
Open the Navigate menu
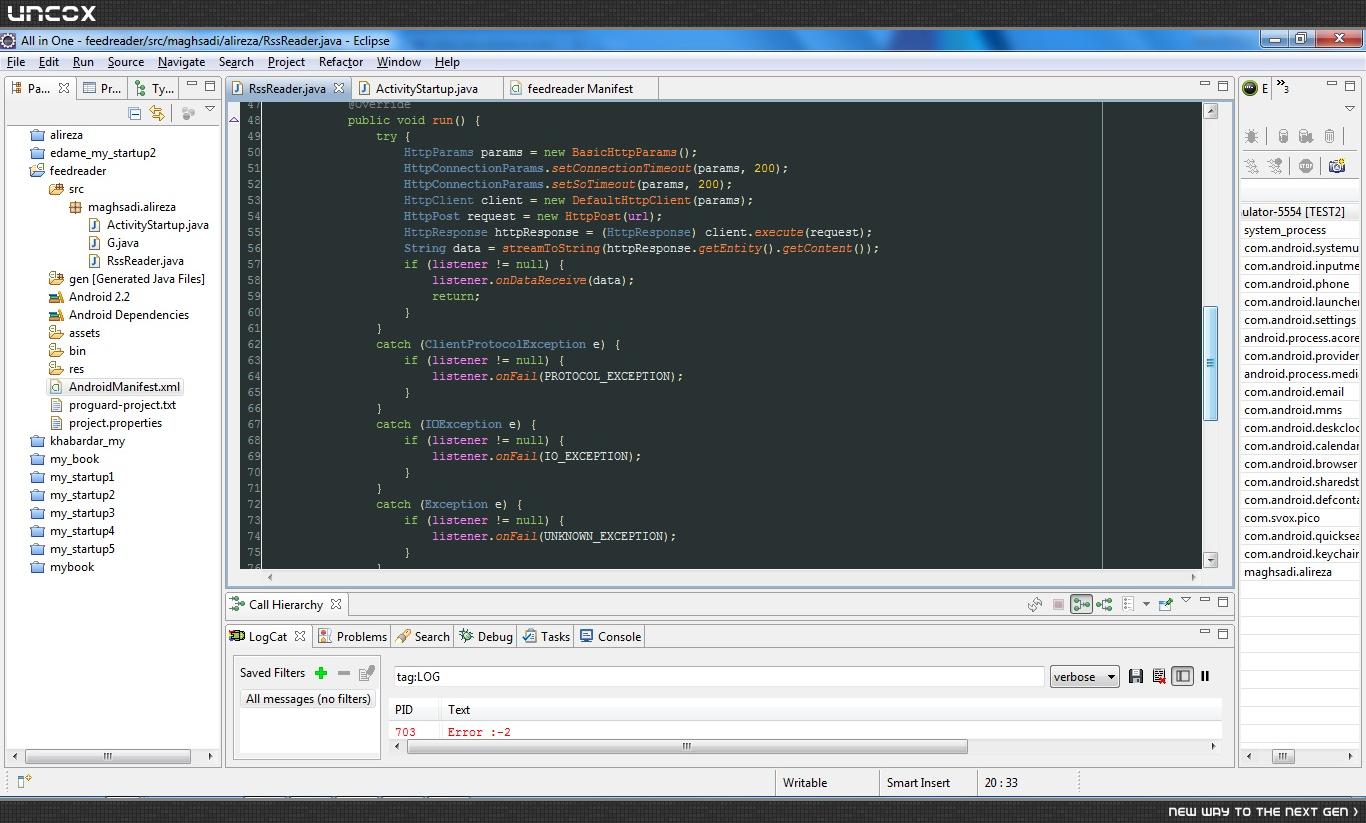(181, 62)
